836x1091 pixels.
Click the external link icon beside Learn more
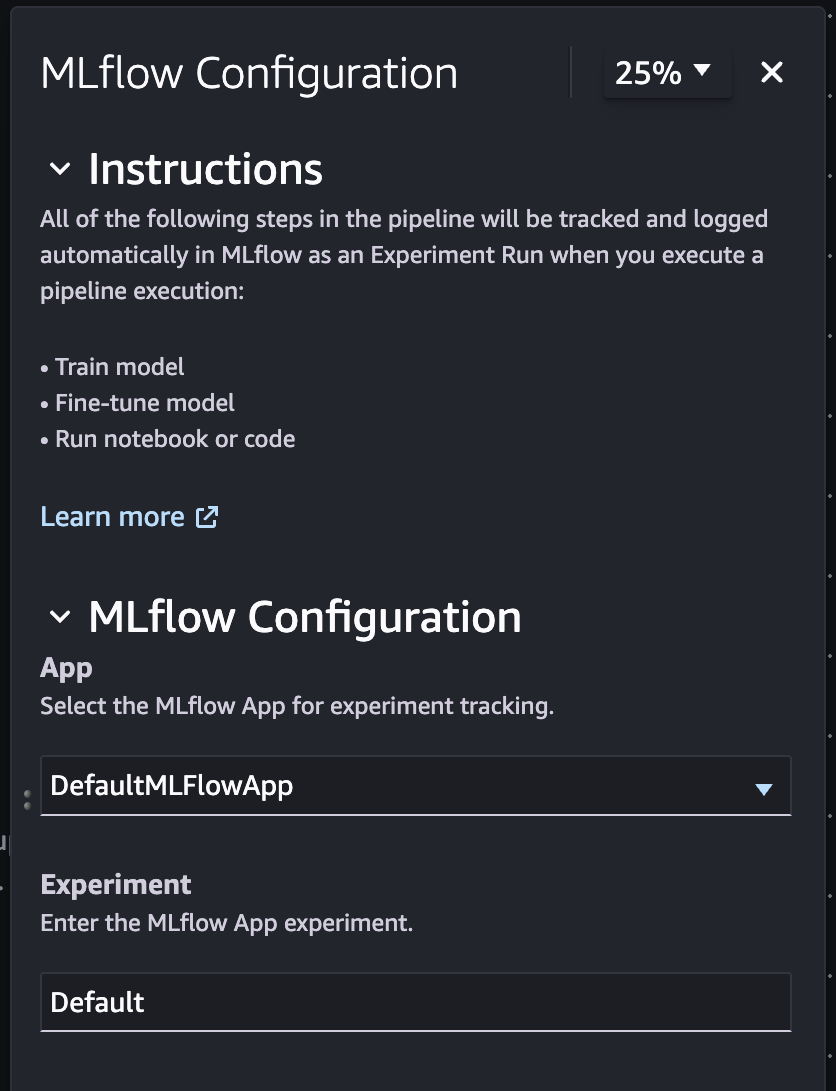click(206, 517)
